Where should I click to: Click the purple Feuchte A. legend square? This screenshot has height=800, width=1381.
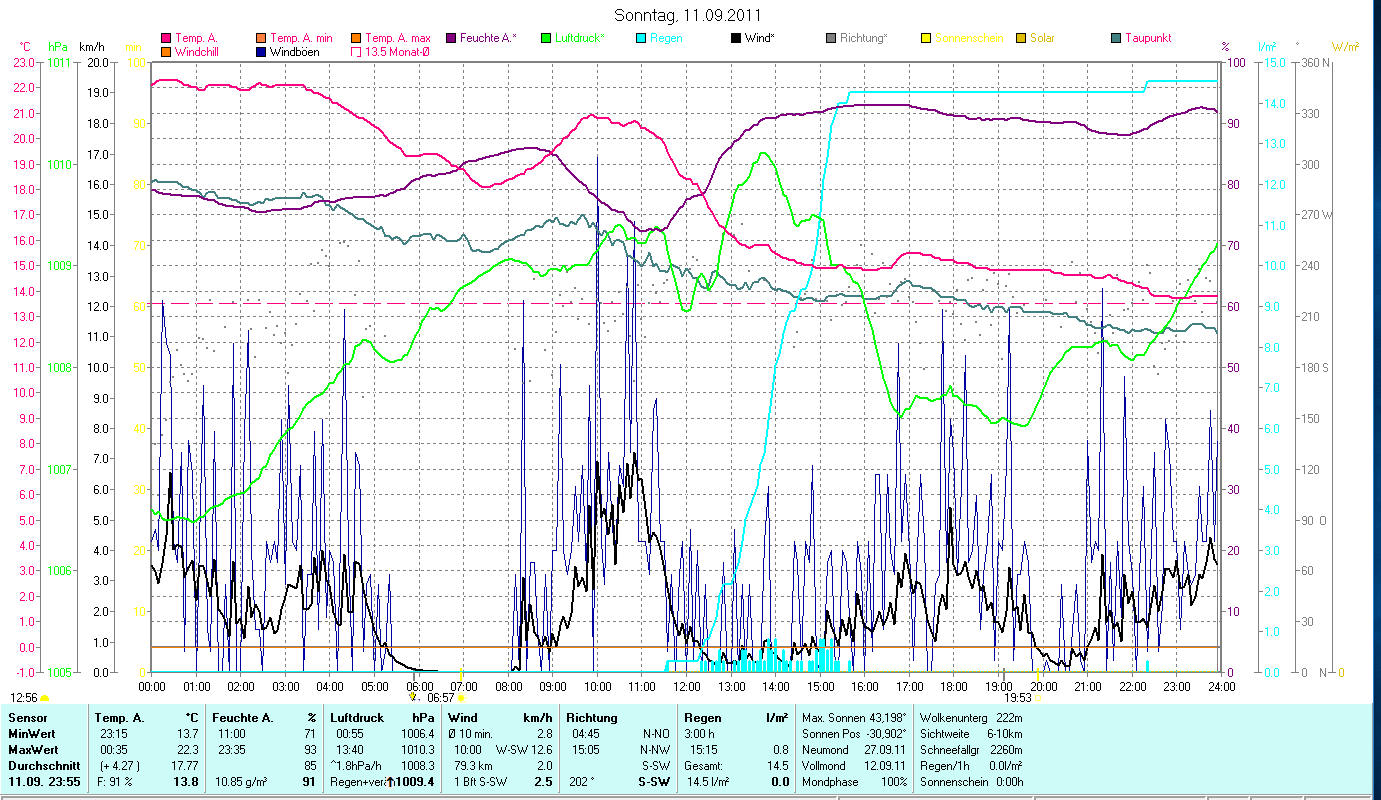pyautogui.click(x=451, y=38)
